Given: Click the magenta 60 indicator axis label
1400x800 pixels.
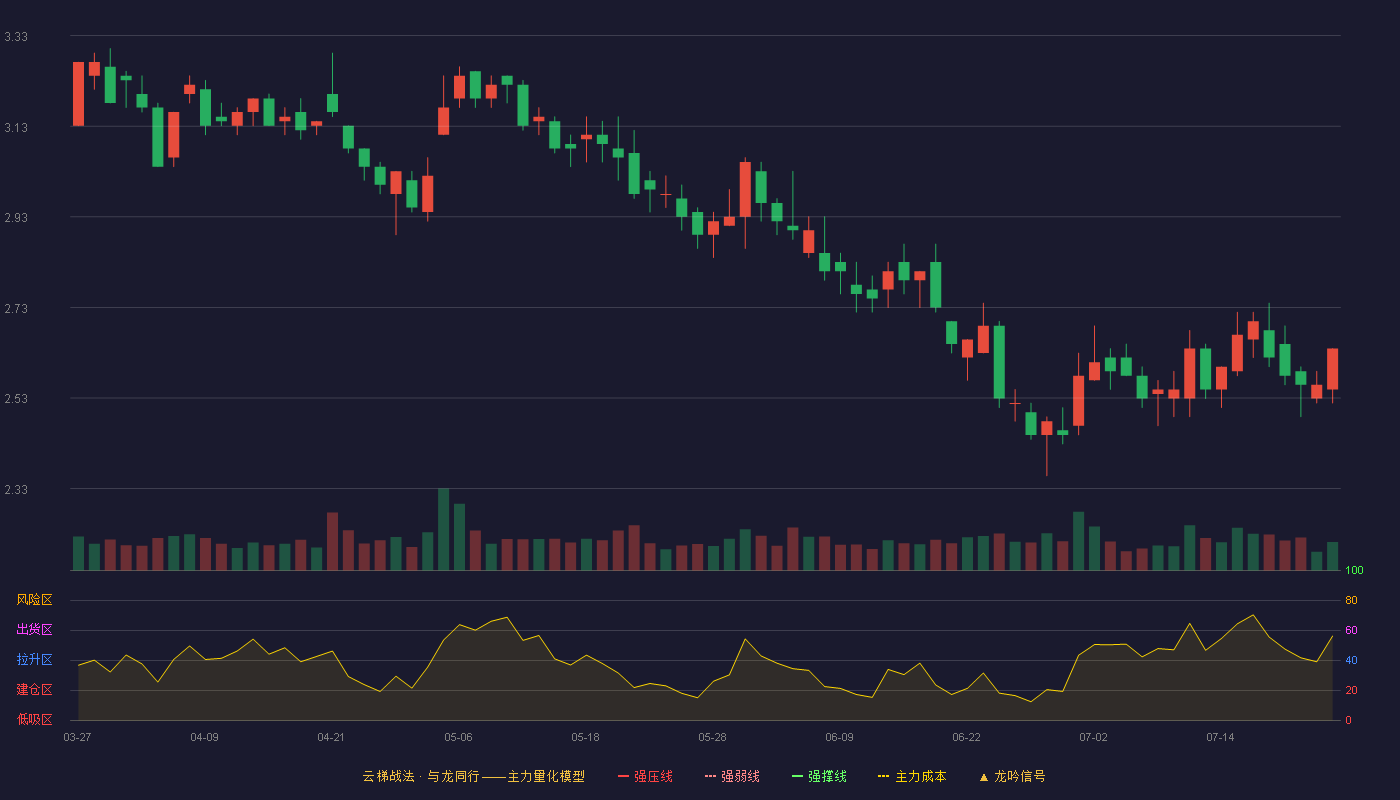Looking at the screenshot, I should point(1351,631).
